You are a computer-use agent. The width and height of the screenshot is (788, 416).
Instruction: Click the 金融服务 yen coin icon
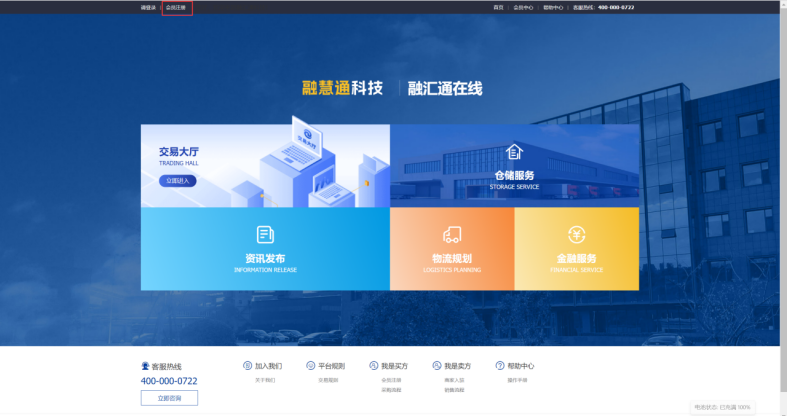[576, 235]
